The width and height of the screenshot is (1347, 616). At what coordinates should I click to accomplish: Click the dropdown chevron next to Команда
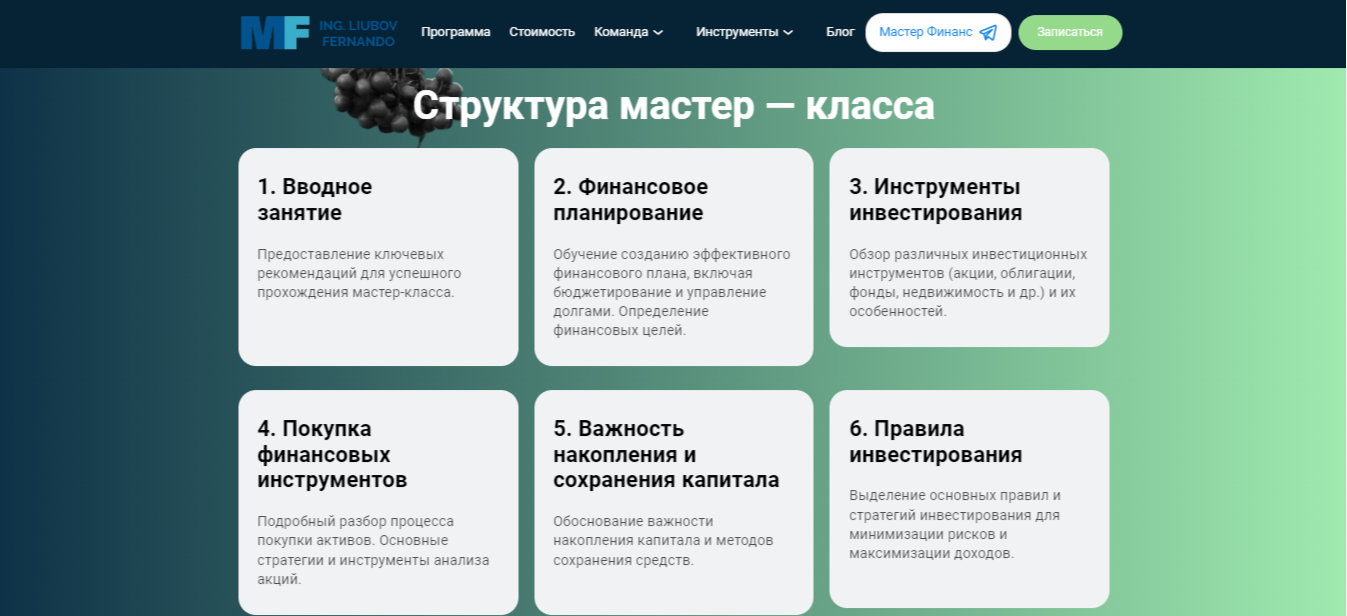659,32
